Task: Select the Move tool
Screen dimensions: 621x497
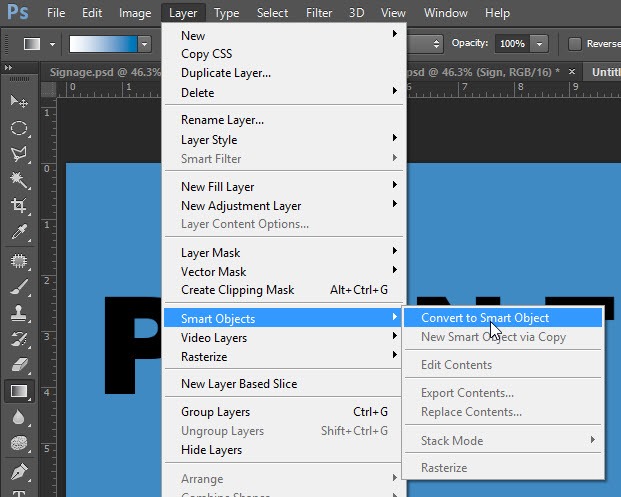Action: click(19, 101)
